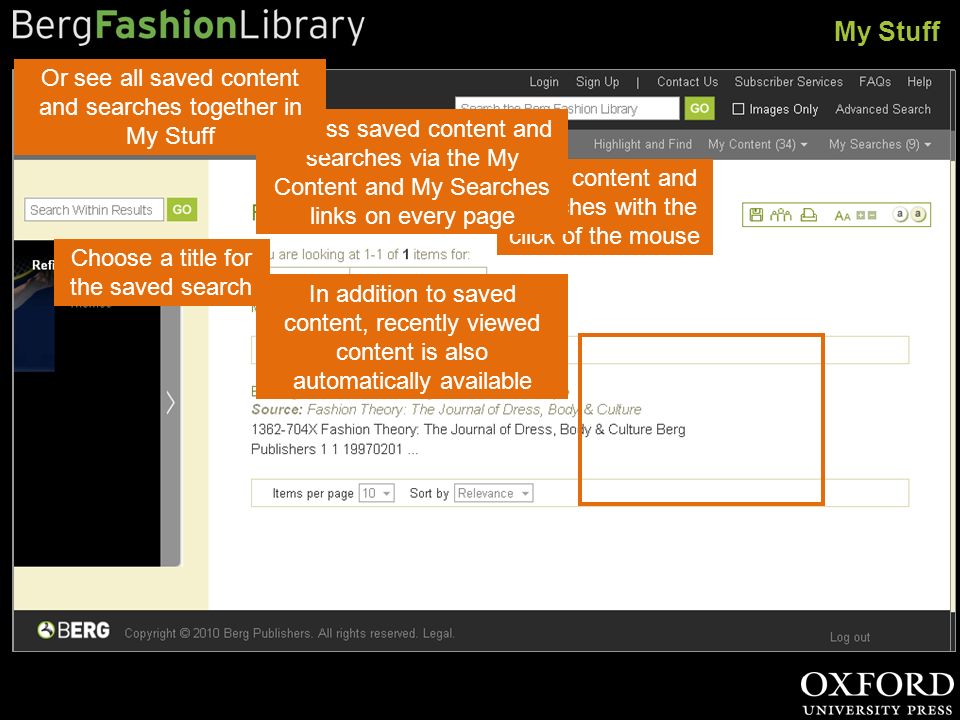Toggle the Images Only checkbox

(738, 109)
